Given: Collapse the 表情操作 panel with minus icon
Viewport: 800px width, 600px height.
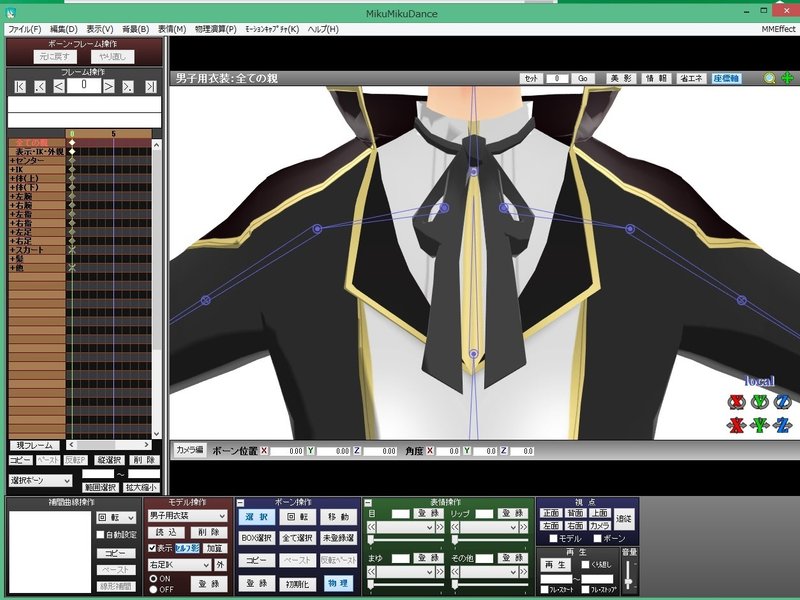Looking at the screenshot, I should pyautogui.click(x=368, y=503).
